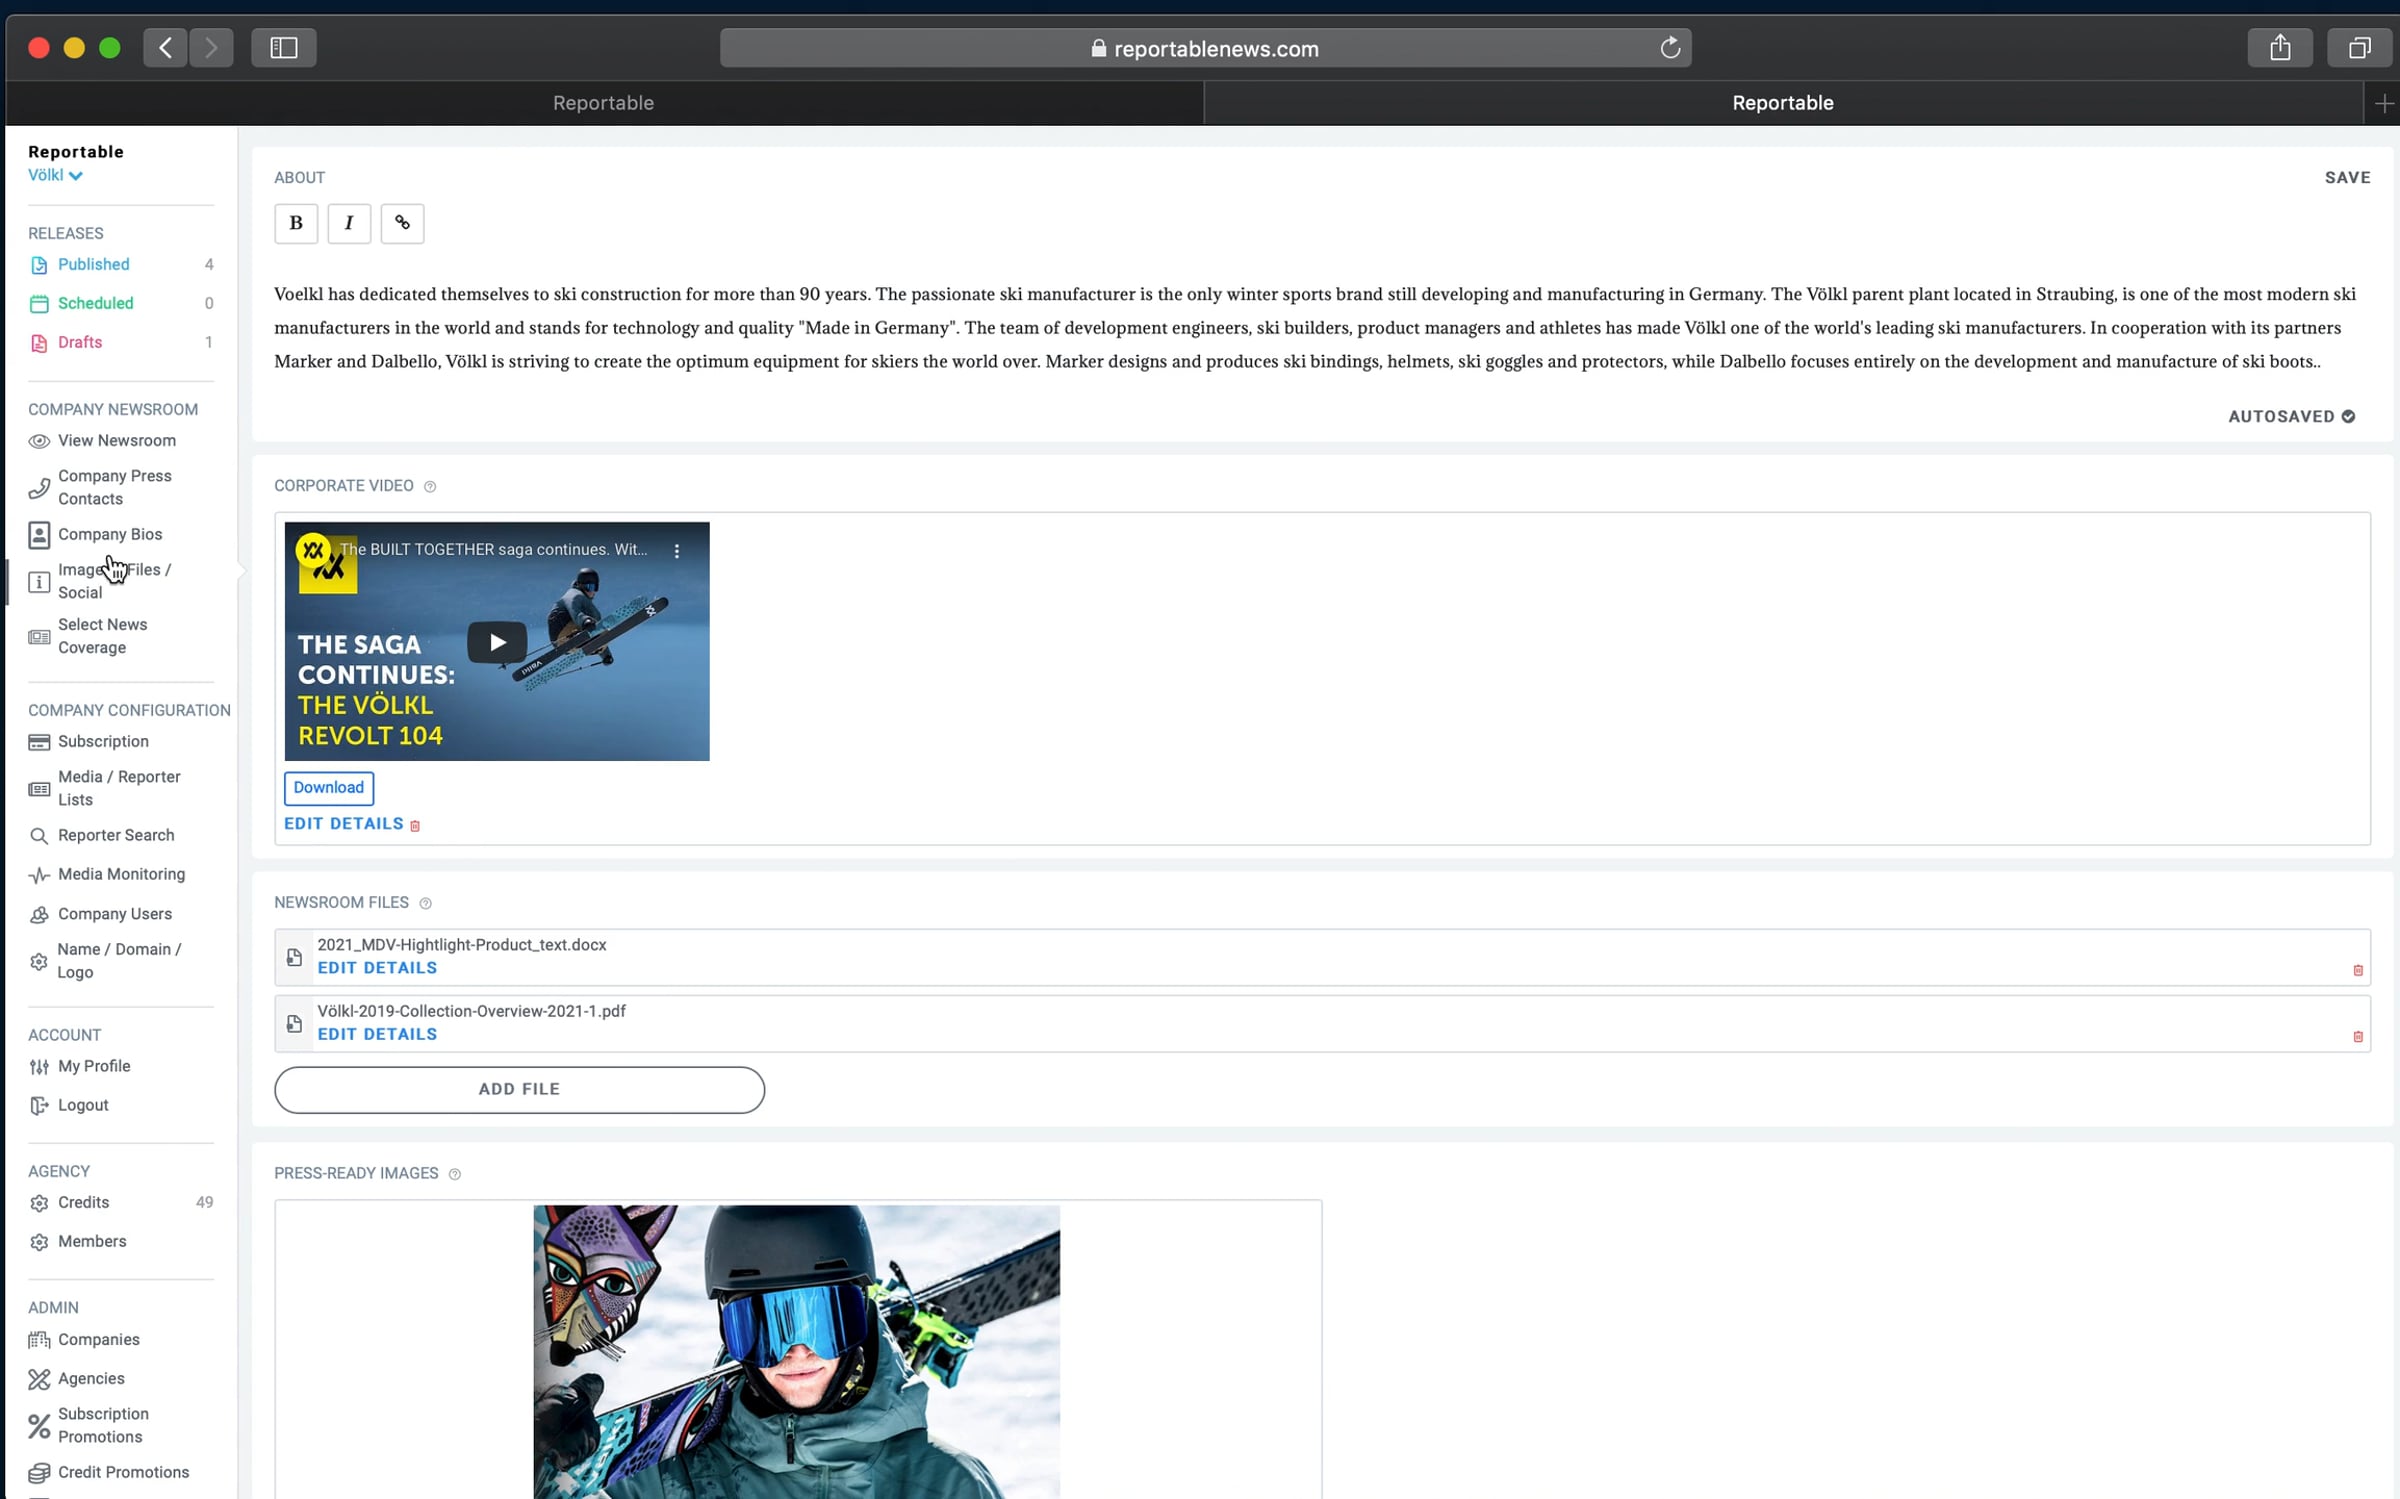2400x1499 pixels.
Task: Click the Published releases document icon
Action: click(39, 265)
